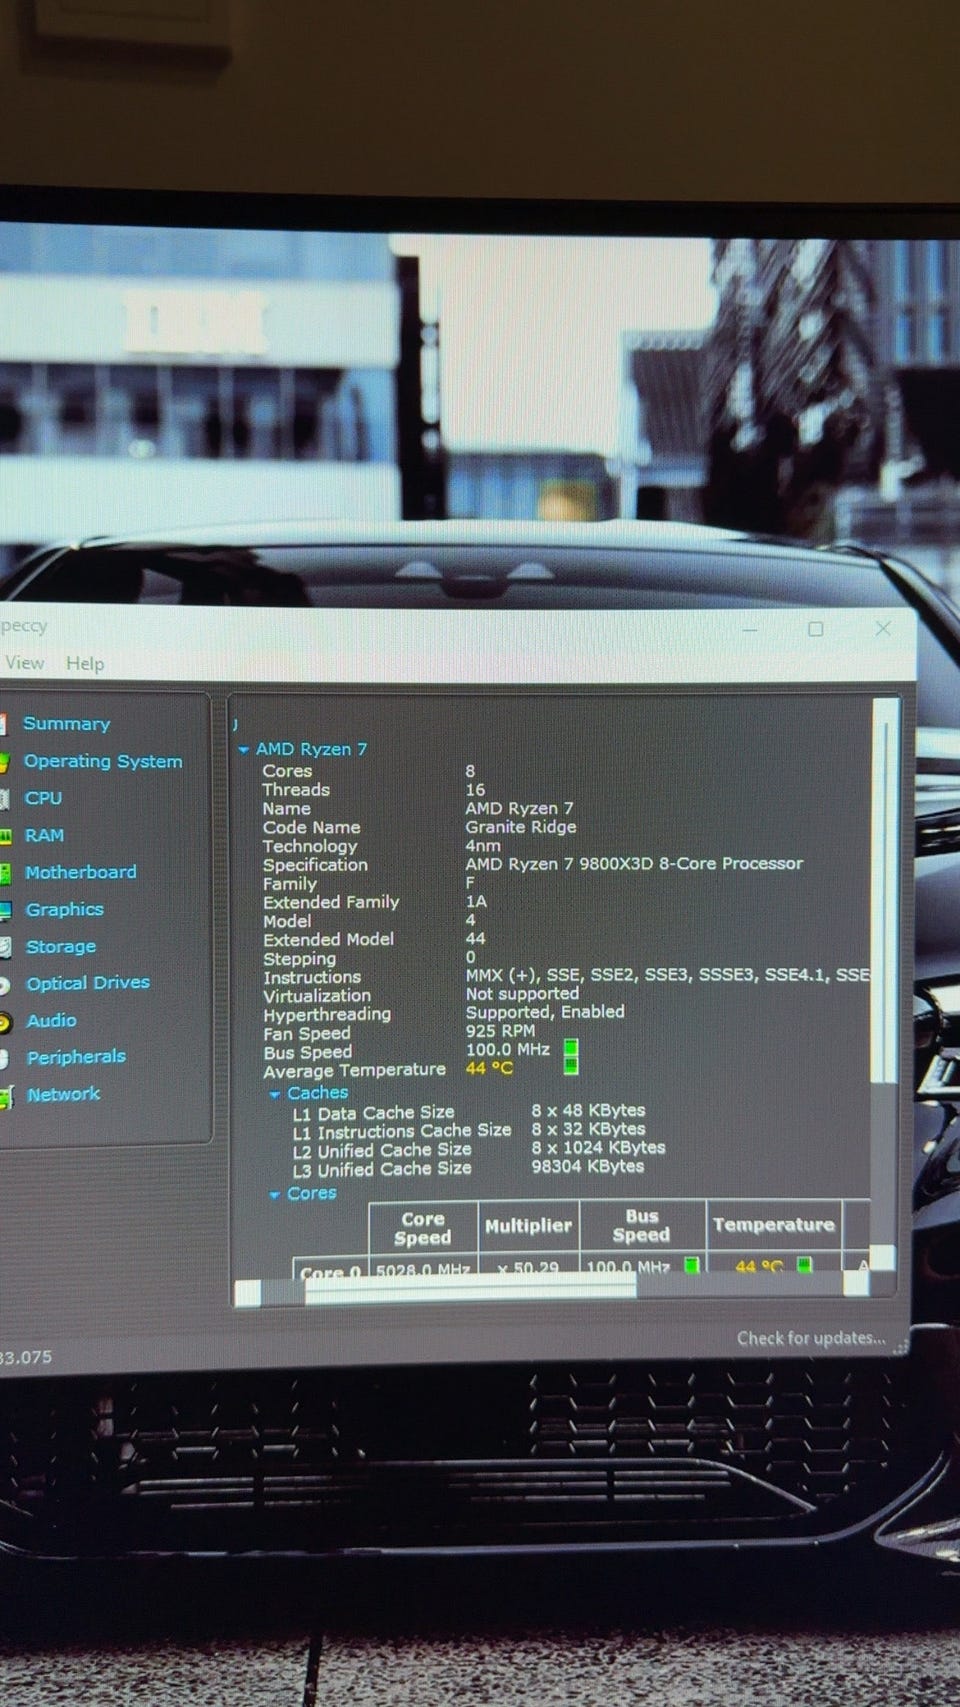Collapse the Caches section
Image resolution: width=960 pixels, height=1707 pixels.
274,1094
